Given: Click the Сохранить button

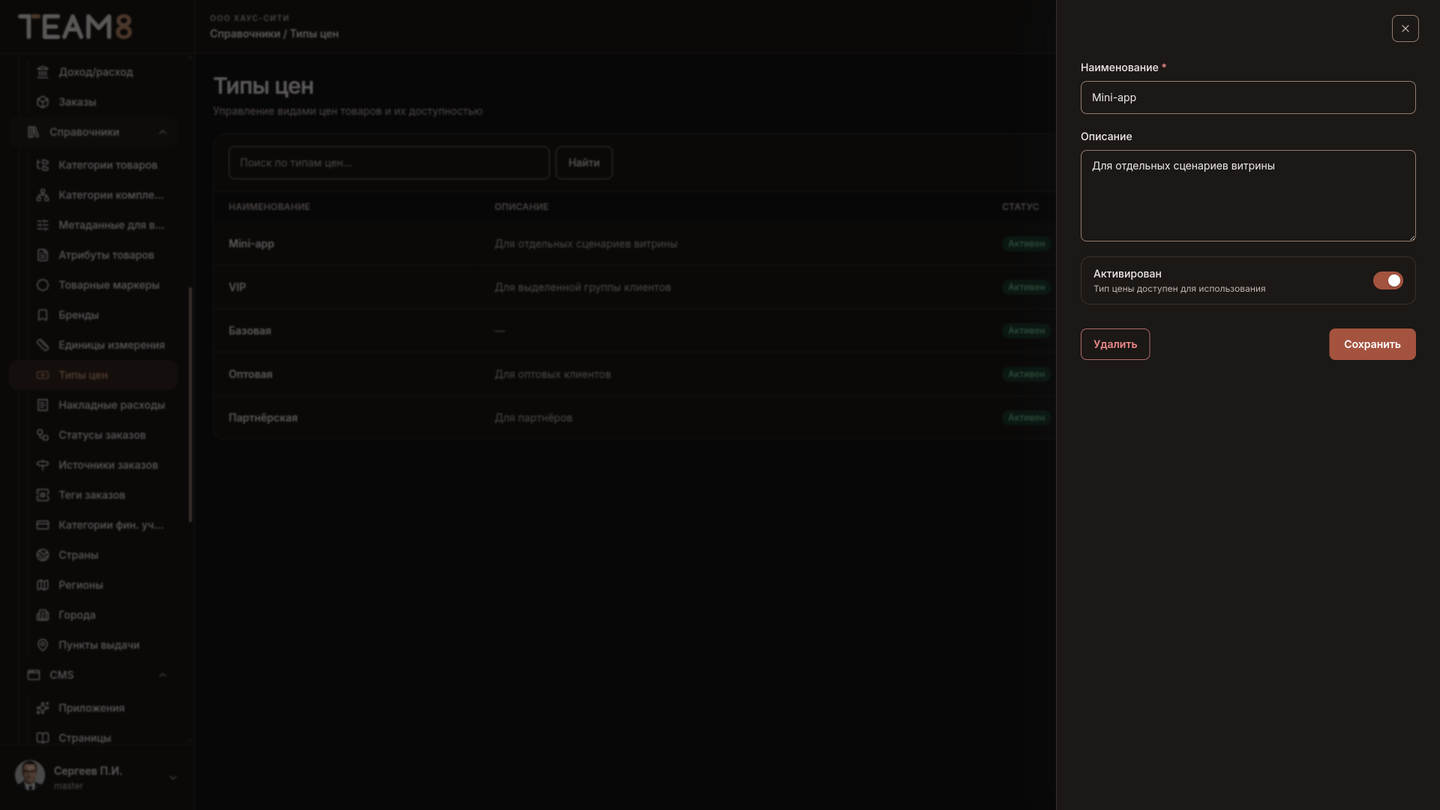Looking at the screenshot, I should point(1372,344).
